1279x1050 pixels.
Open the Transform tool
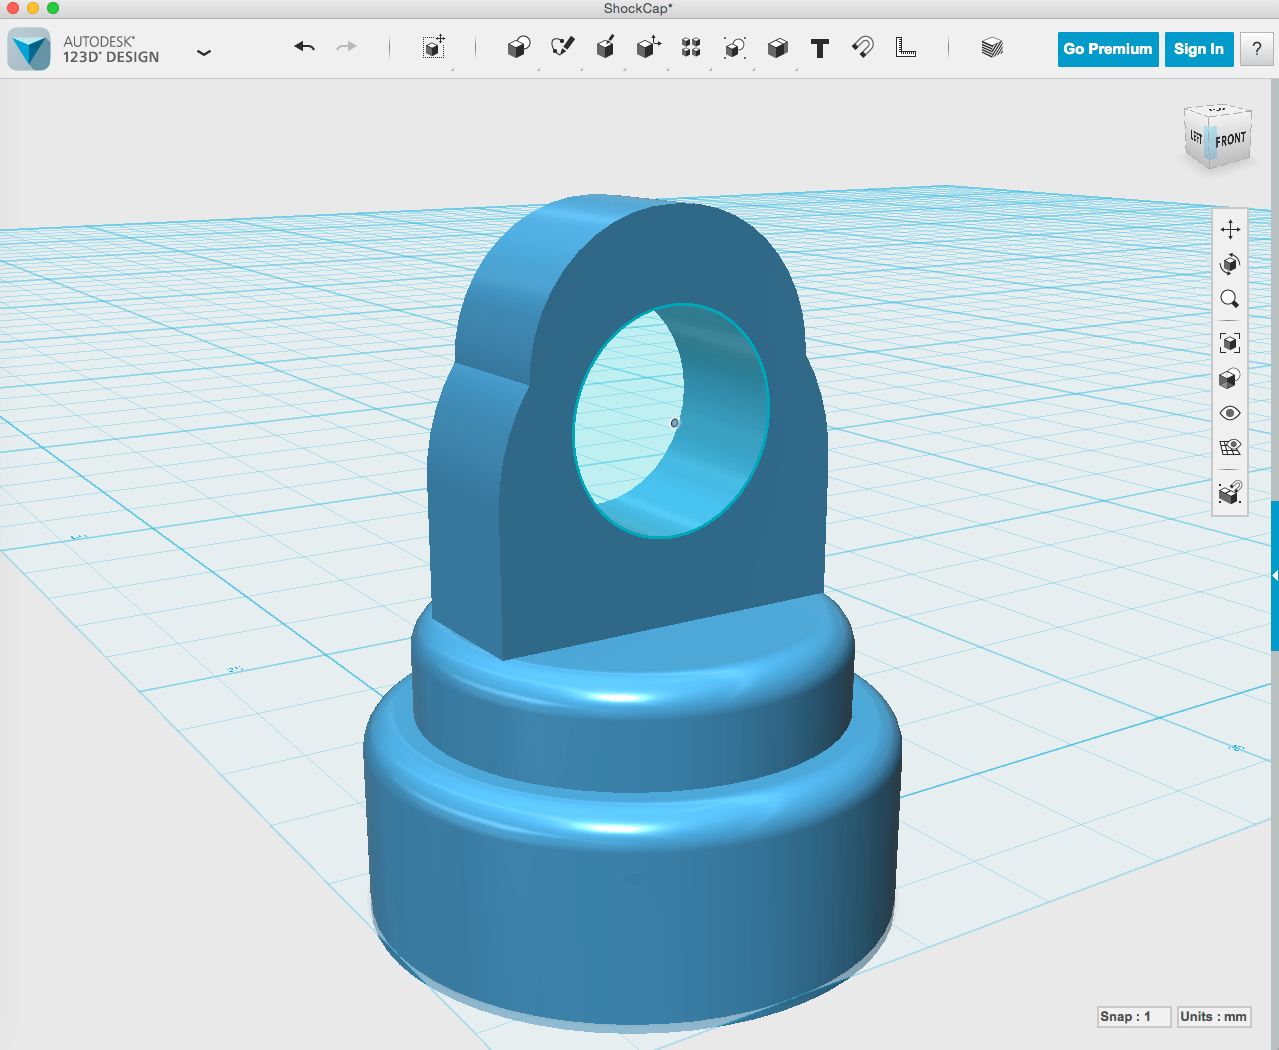[434, 47]
